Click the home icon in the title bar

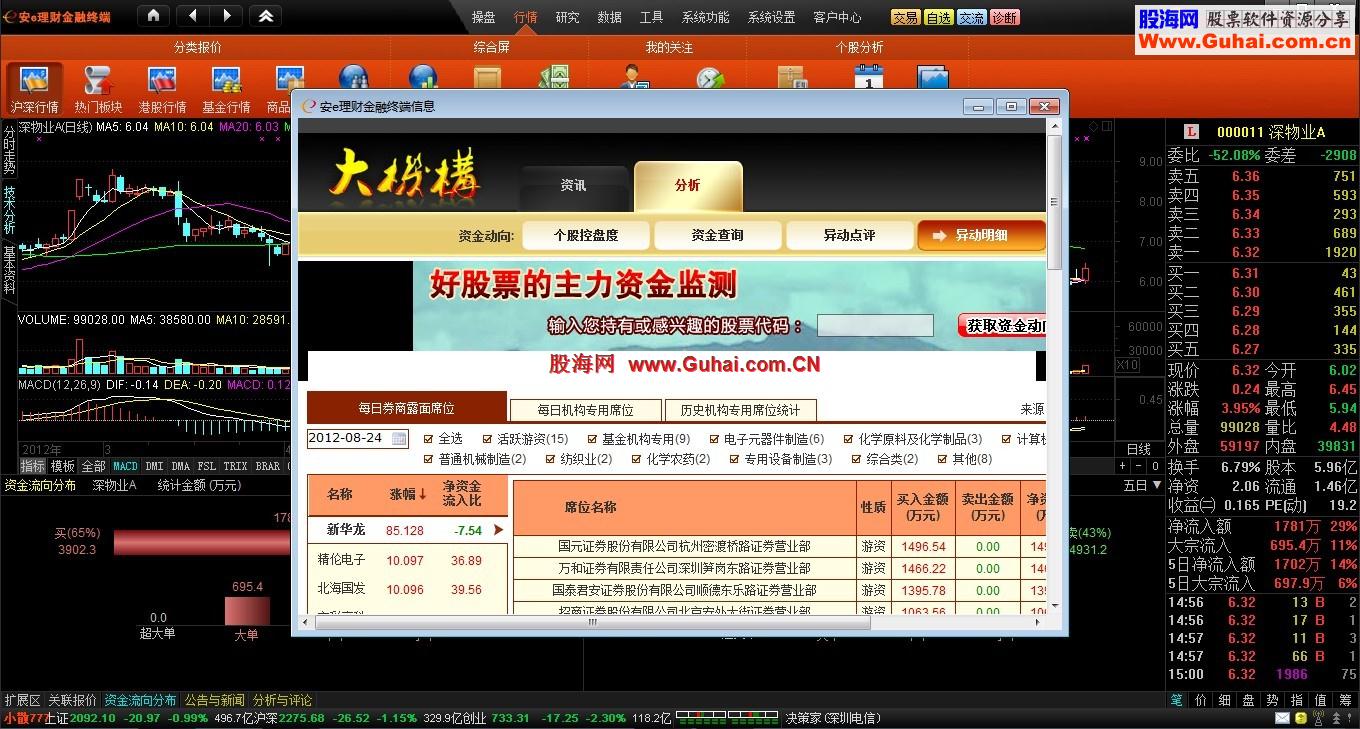click(x=152, y=16)
